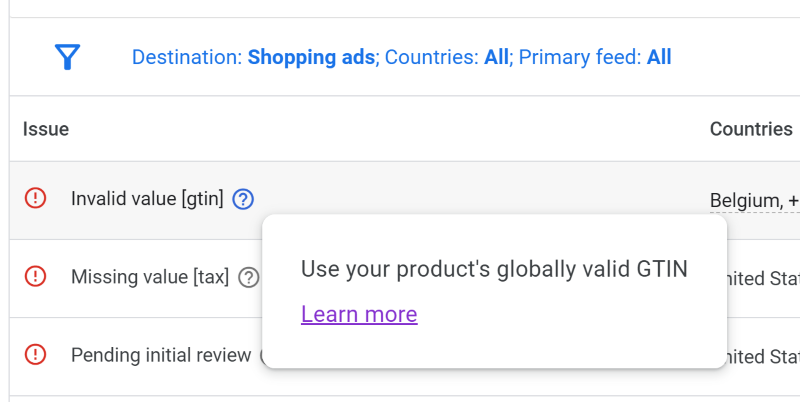Image resolution: width=800 pixels, height=402 pixels.
Task: Open the filter funnel icon
Action: (67, 57)
